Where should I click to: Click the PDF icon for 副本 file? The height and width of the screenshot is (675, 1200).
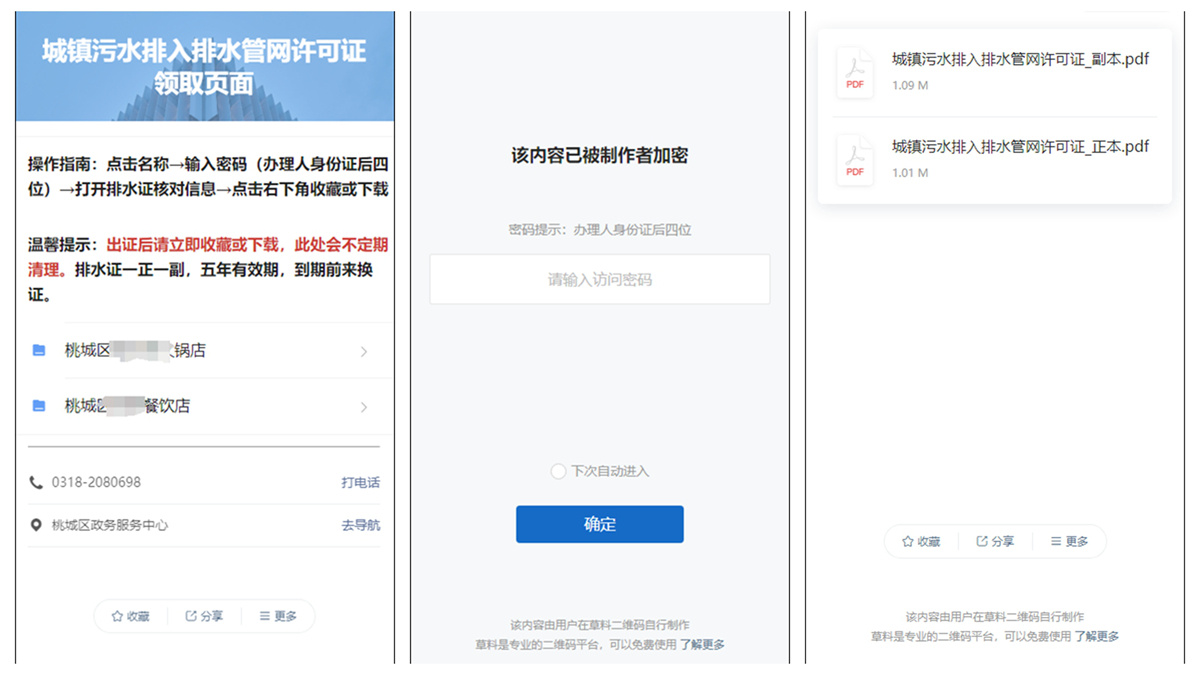coord(855,72)
